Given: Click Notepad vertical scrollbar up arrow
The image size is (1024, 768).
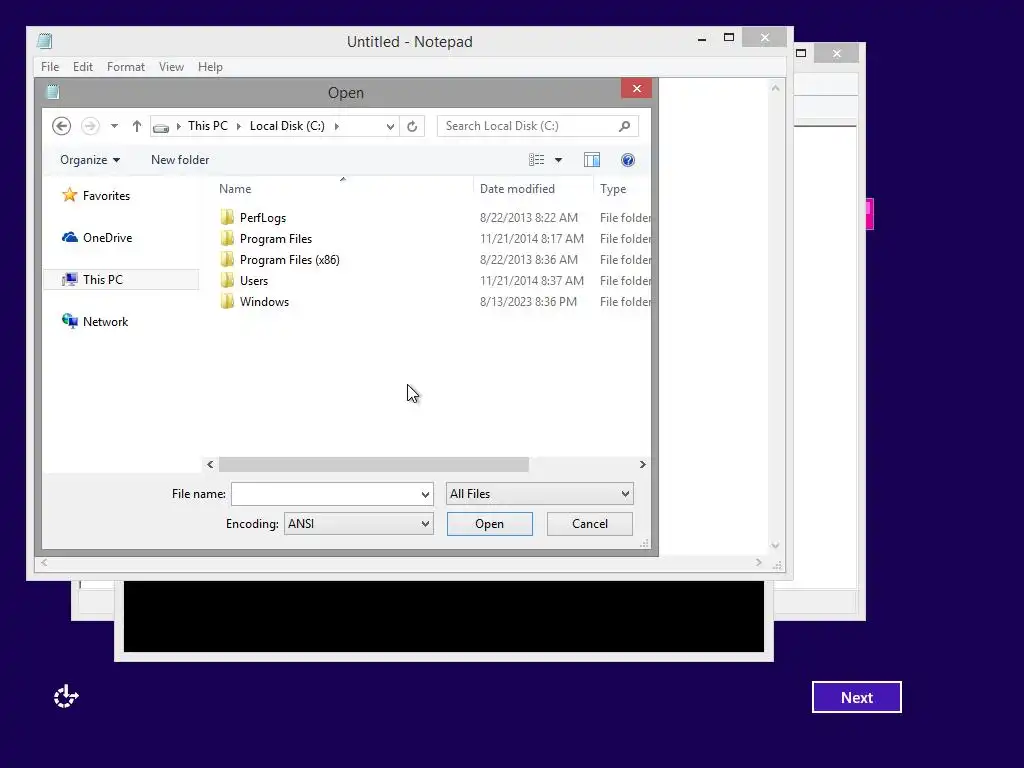Looking at the screenshot, I should [775, 88].
